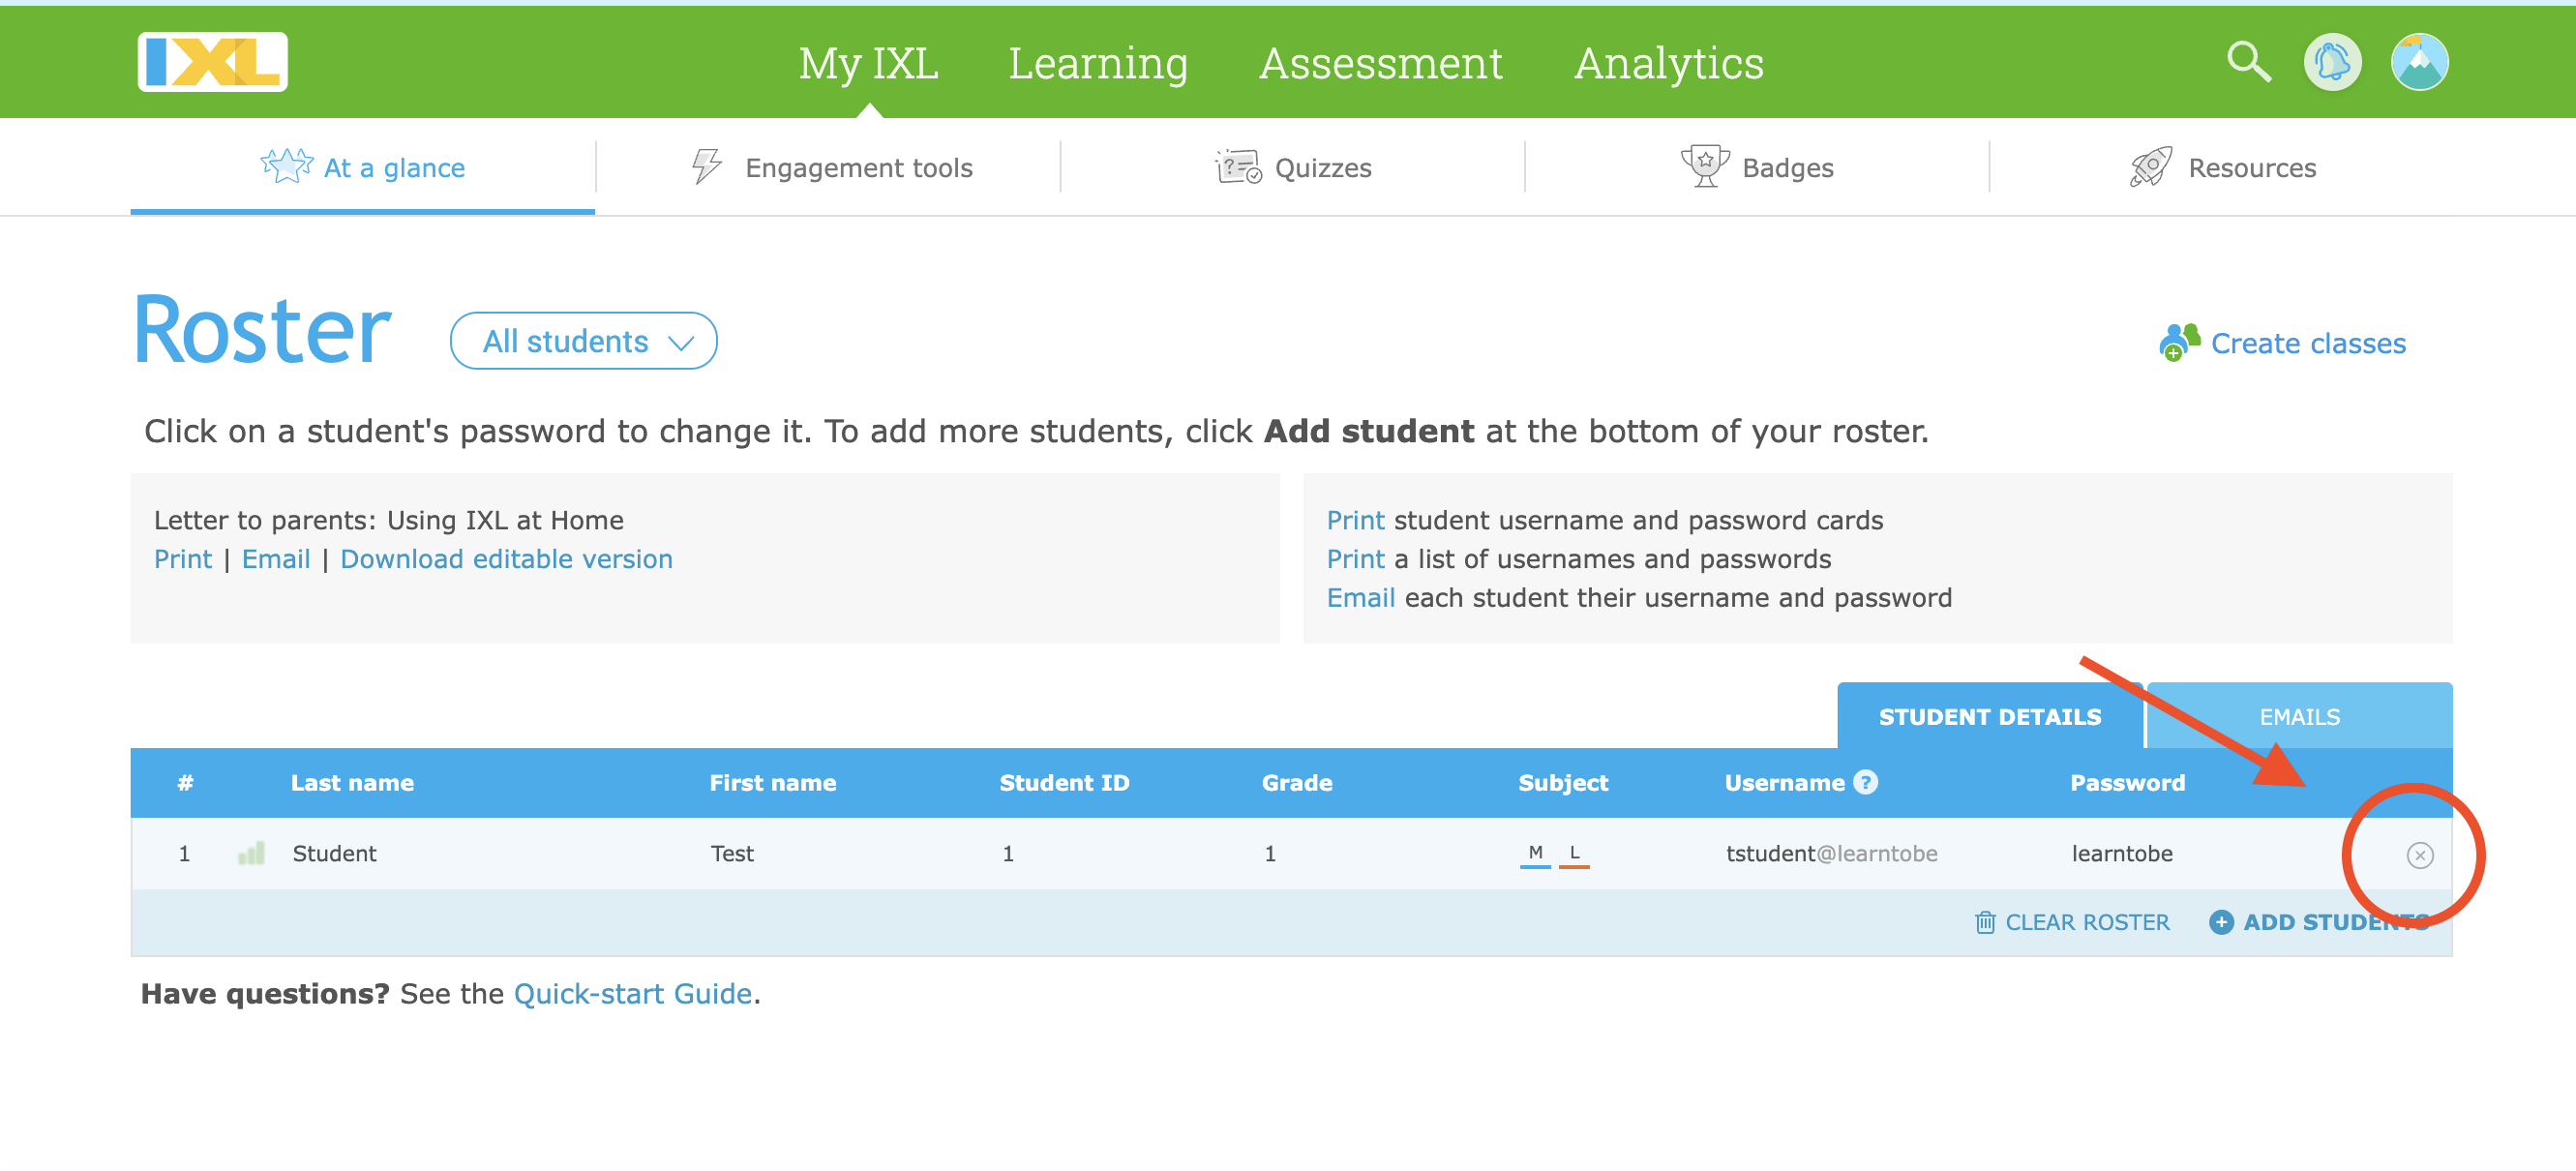
Task: Click the IXL logo
Action: (x=212, y=62)
